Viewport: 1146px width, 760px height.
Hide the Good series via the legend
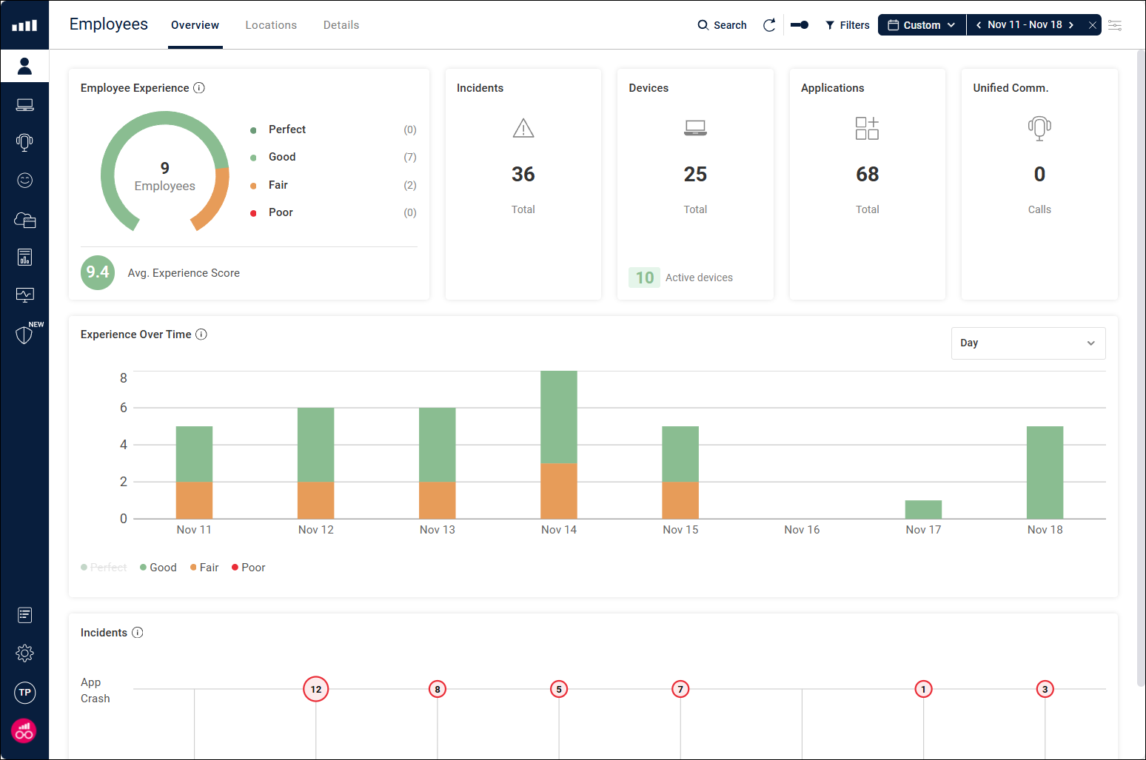pyautogui.click(x=157, y=567)
